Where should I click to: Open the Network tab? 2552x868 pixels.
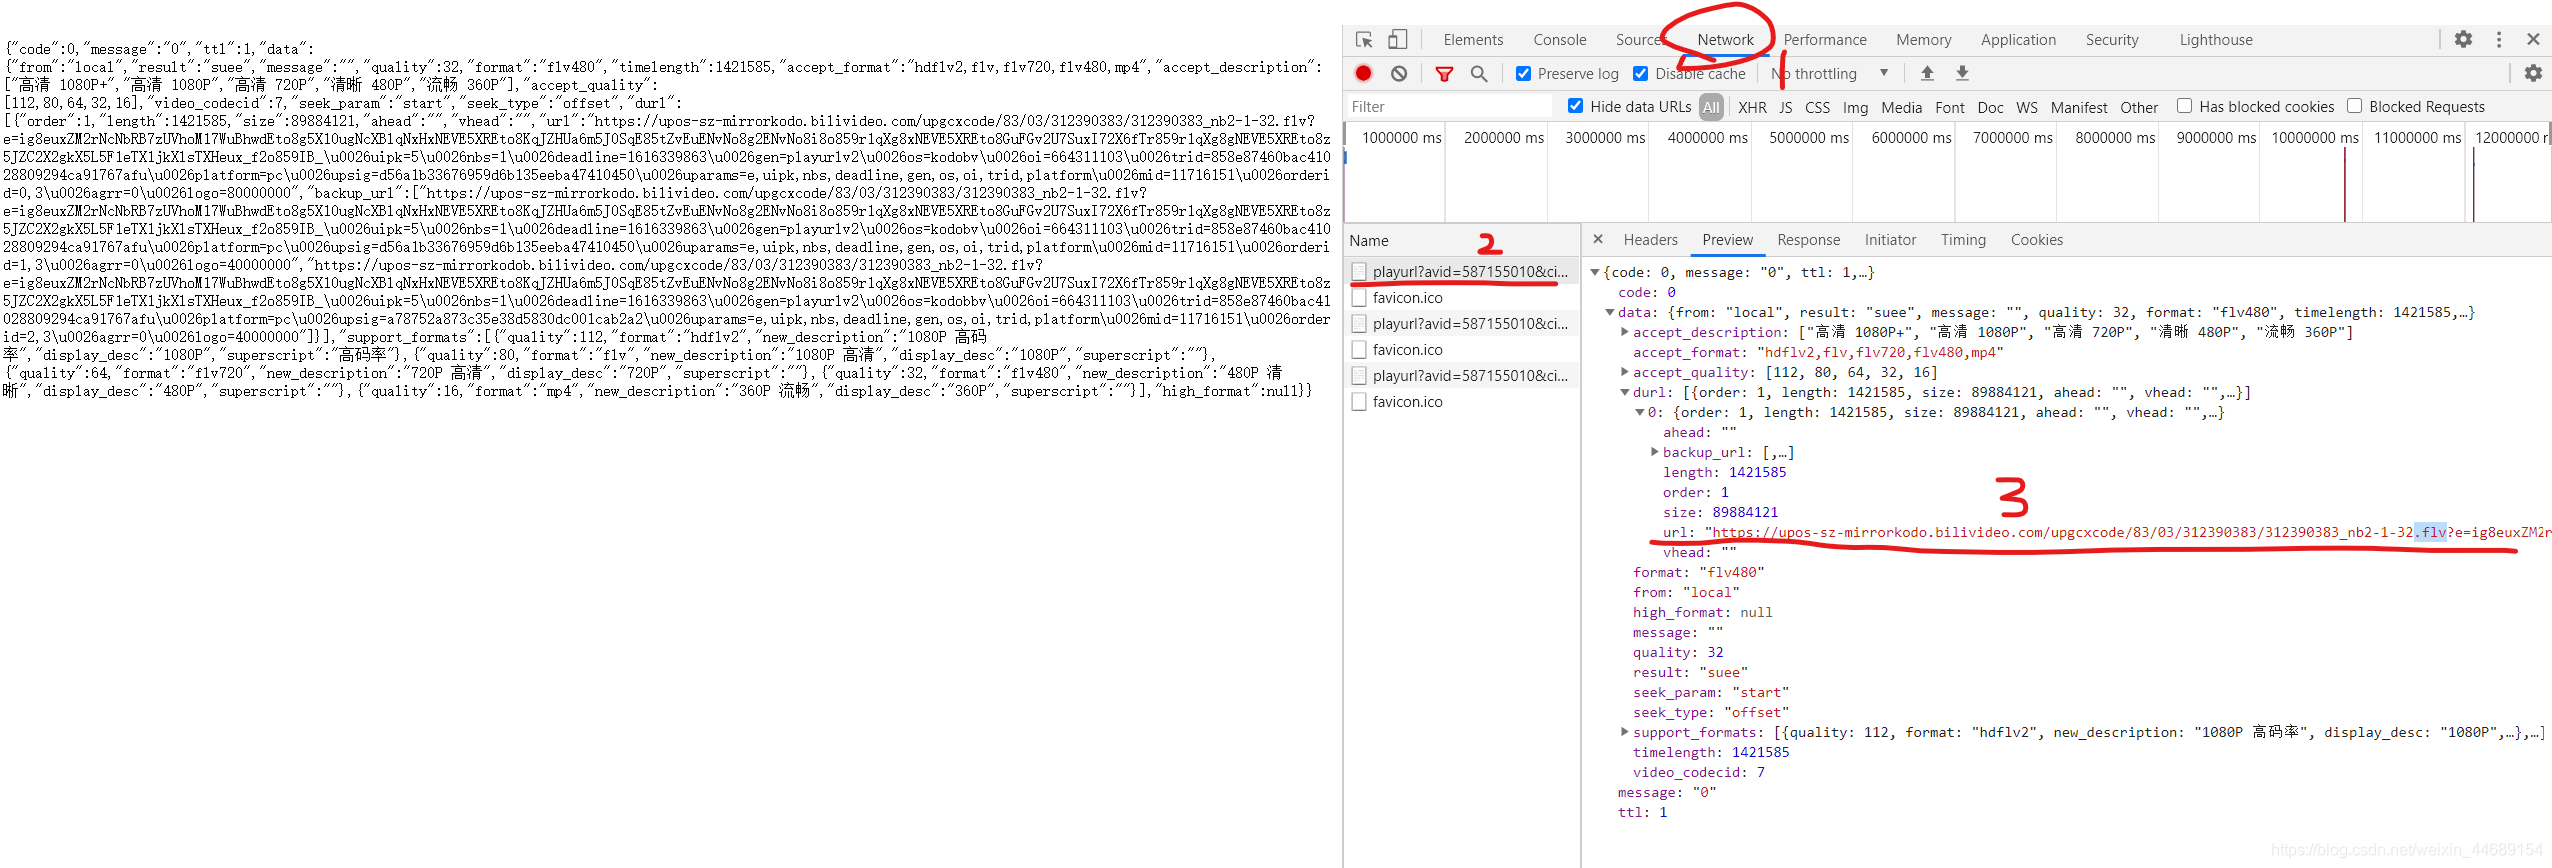[x=1725, y=40]
